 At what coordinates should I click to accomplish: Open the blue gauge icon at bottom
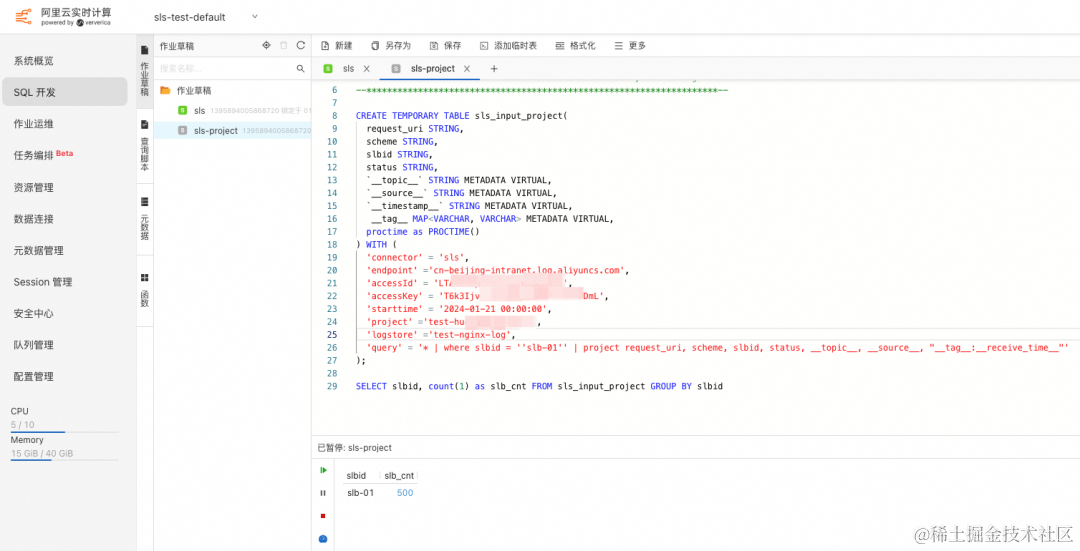323,539
